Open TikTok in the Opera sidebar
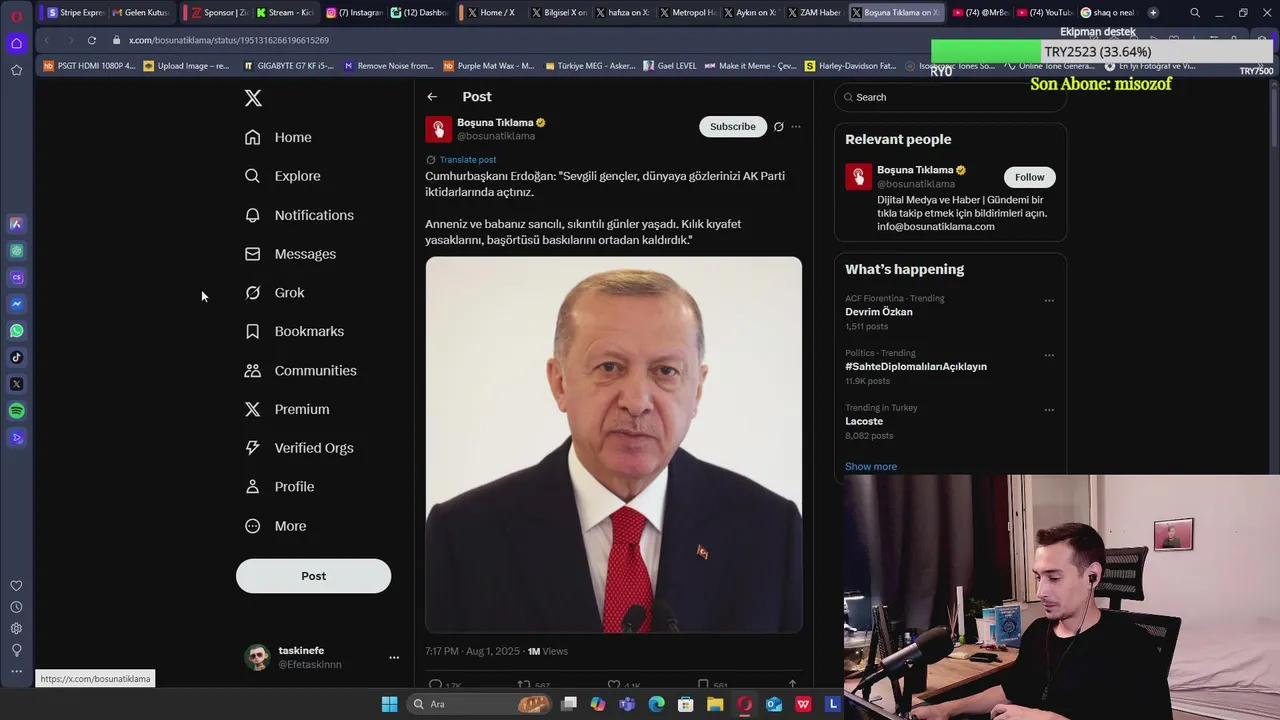Image resolution: width=1280 pixels, height=720 pixels. (16, 357)
